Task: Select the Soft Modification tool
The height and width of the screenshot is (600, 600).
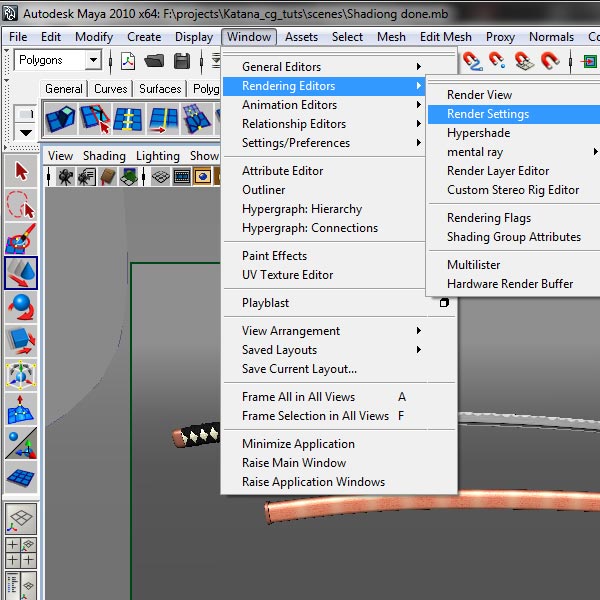Action: pyautogui.click(x=21, y=409)
